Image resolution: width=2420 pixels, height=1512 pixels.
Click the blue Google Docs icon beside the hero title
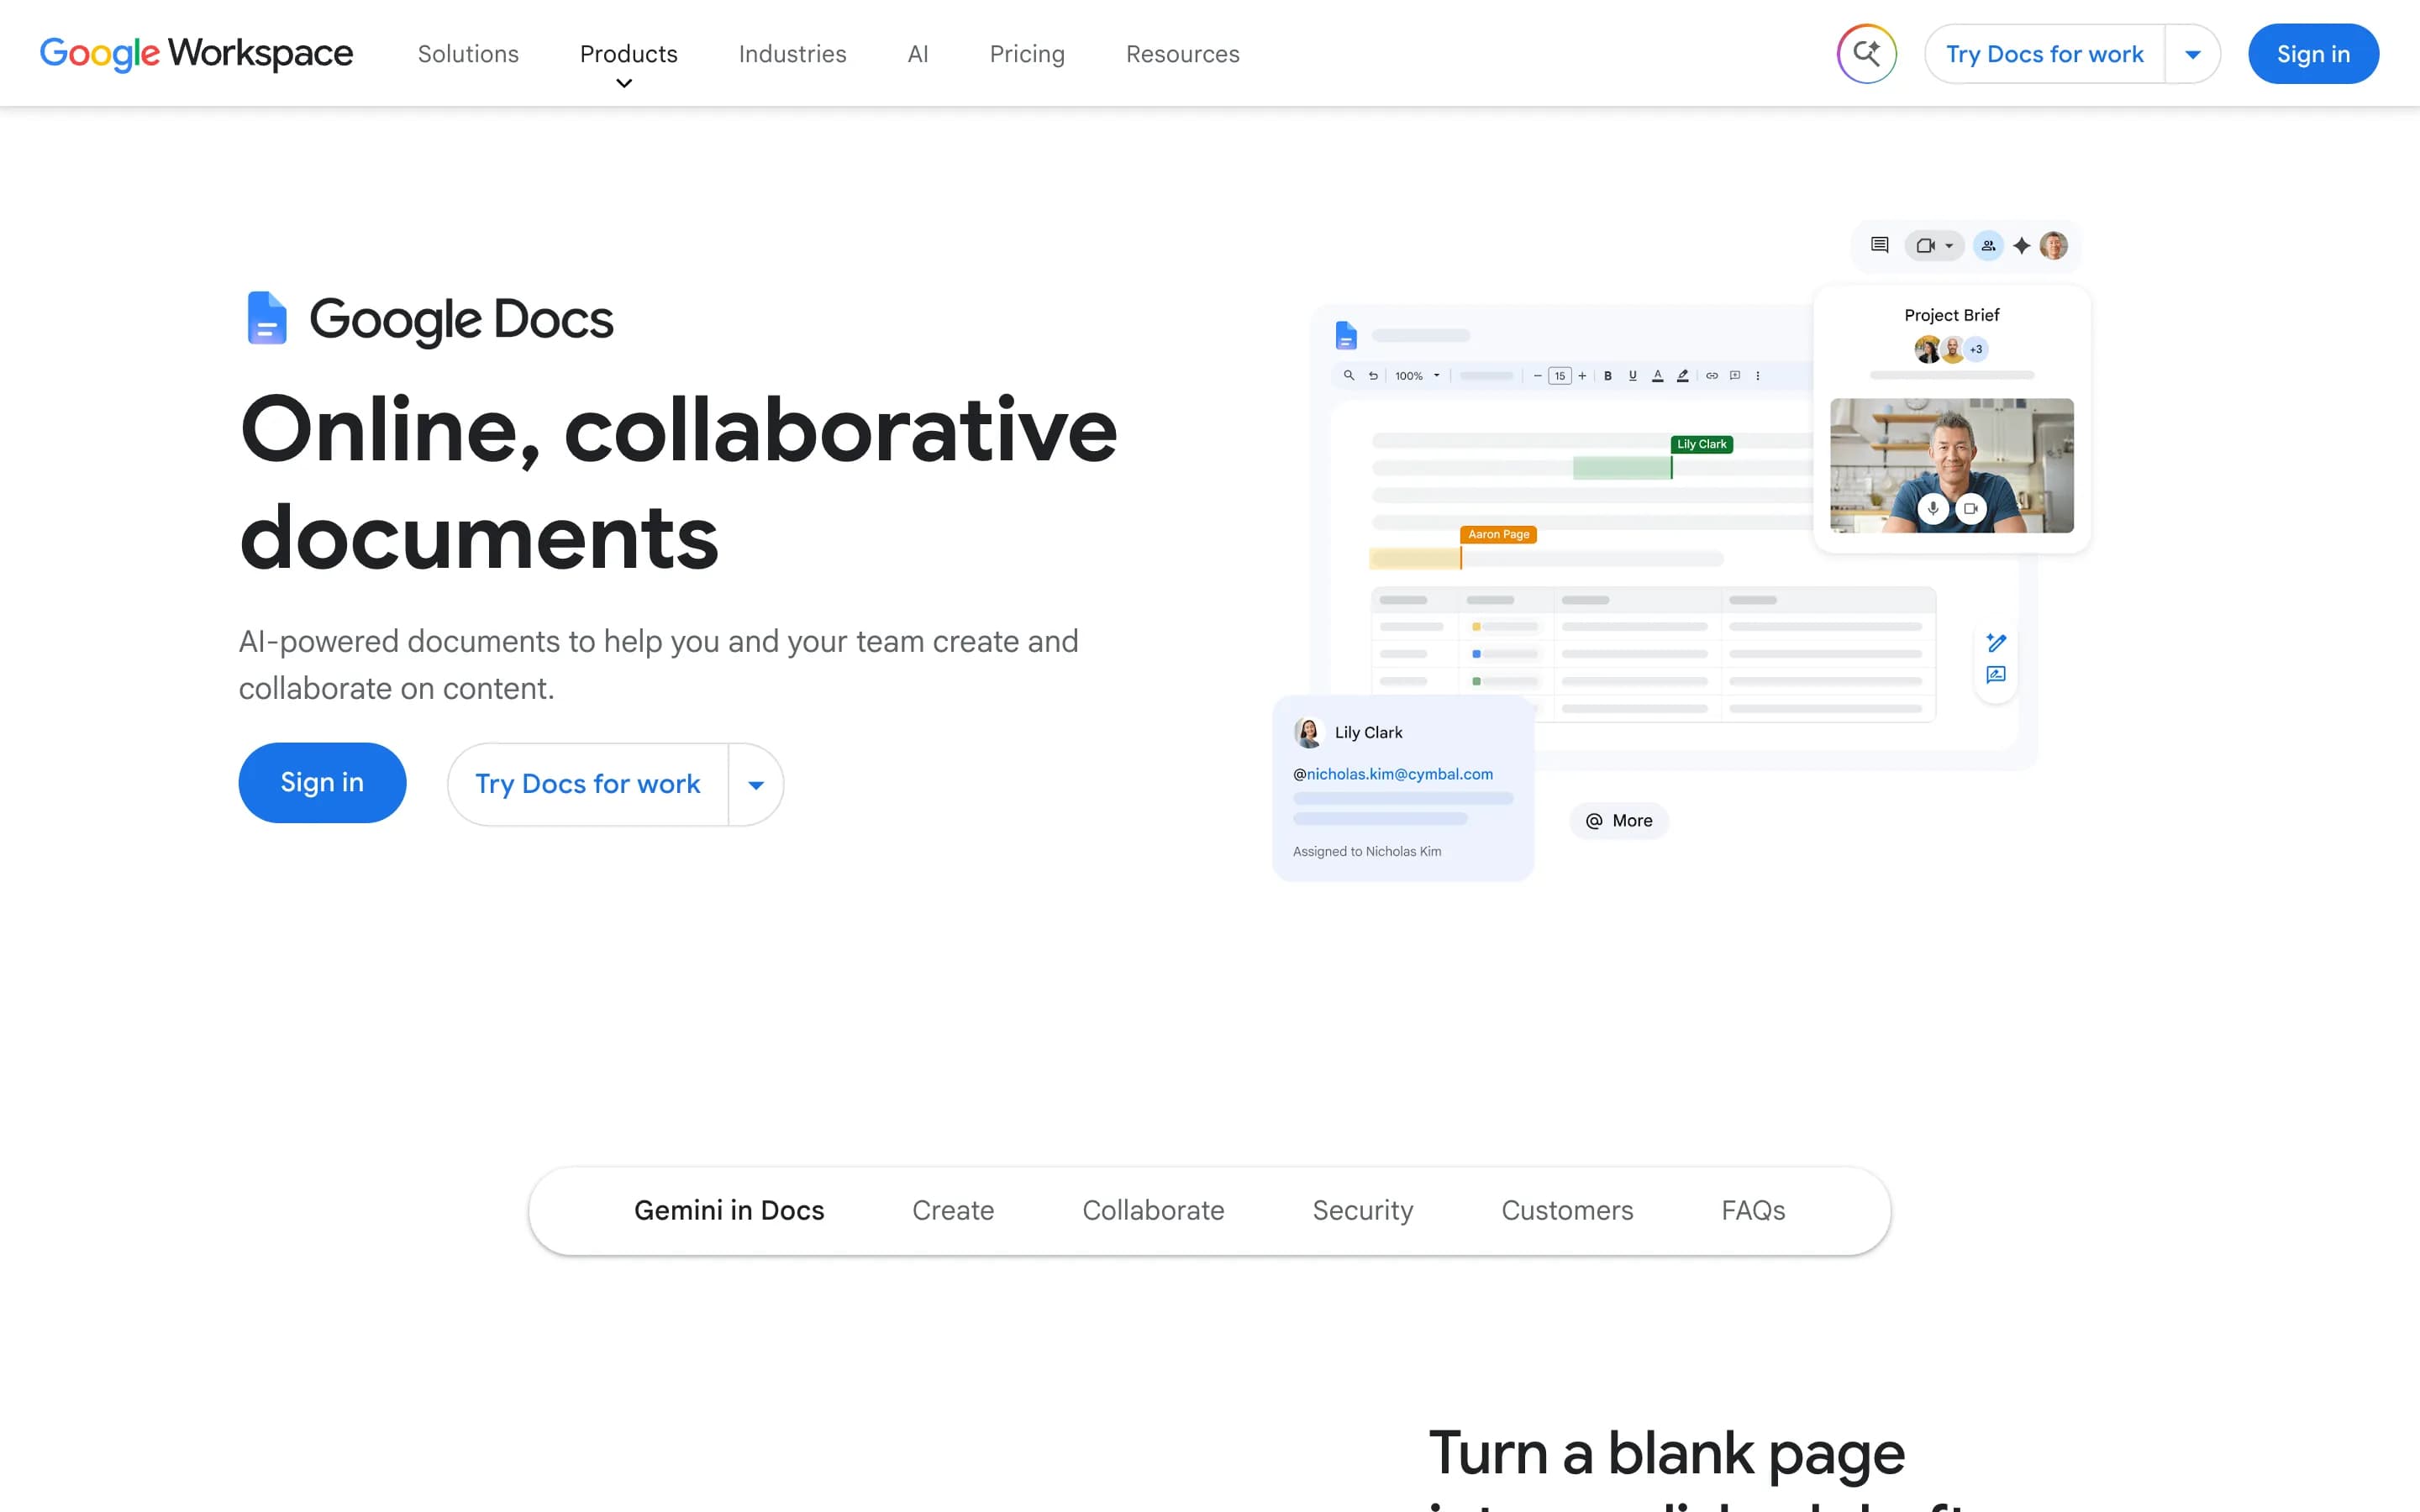pos(267,318)
